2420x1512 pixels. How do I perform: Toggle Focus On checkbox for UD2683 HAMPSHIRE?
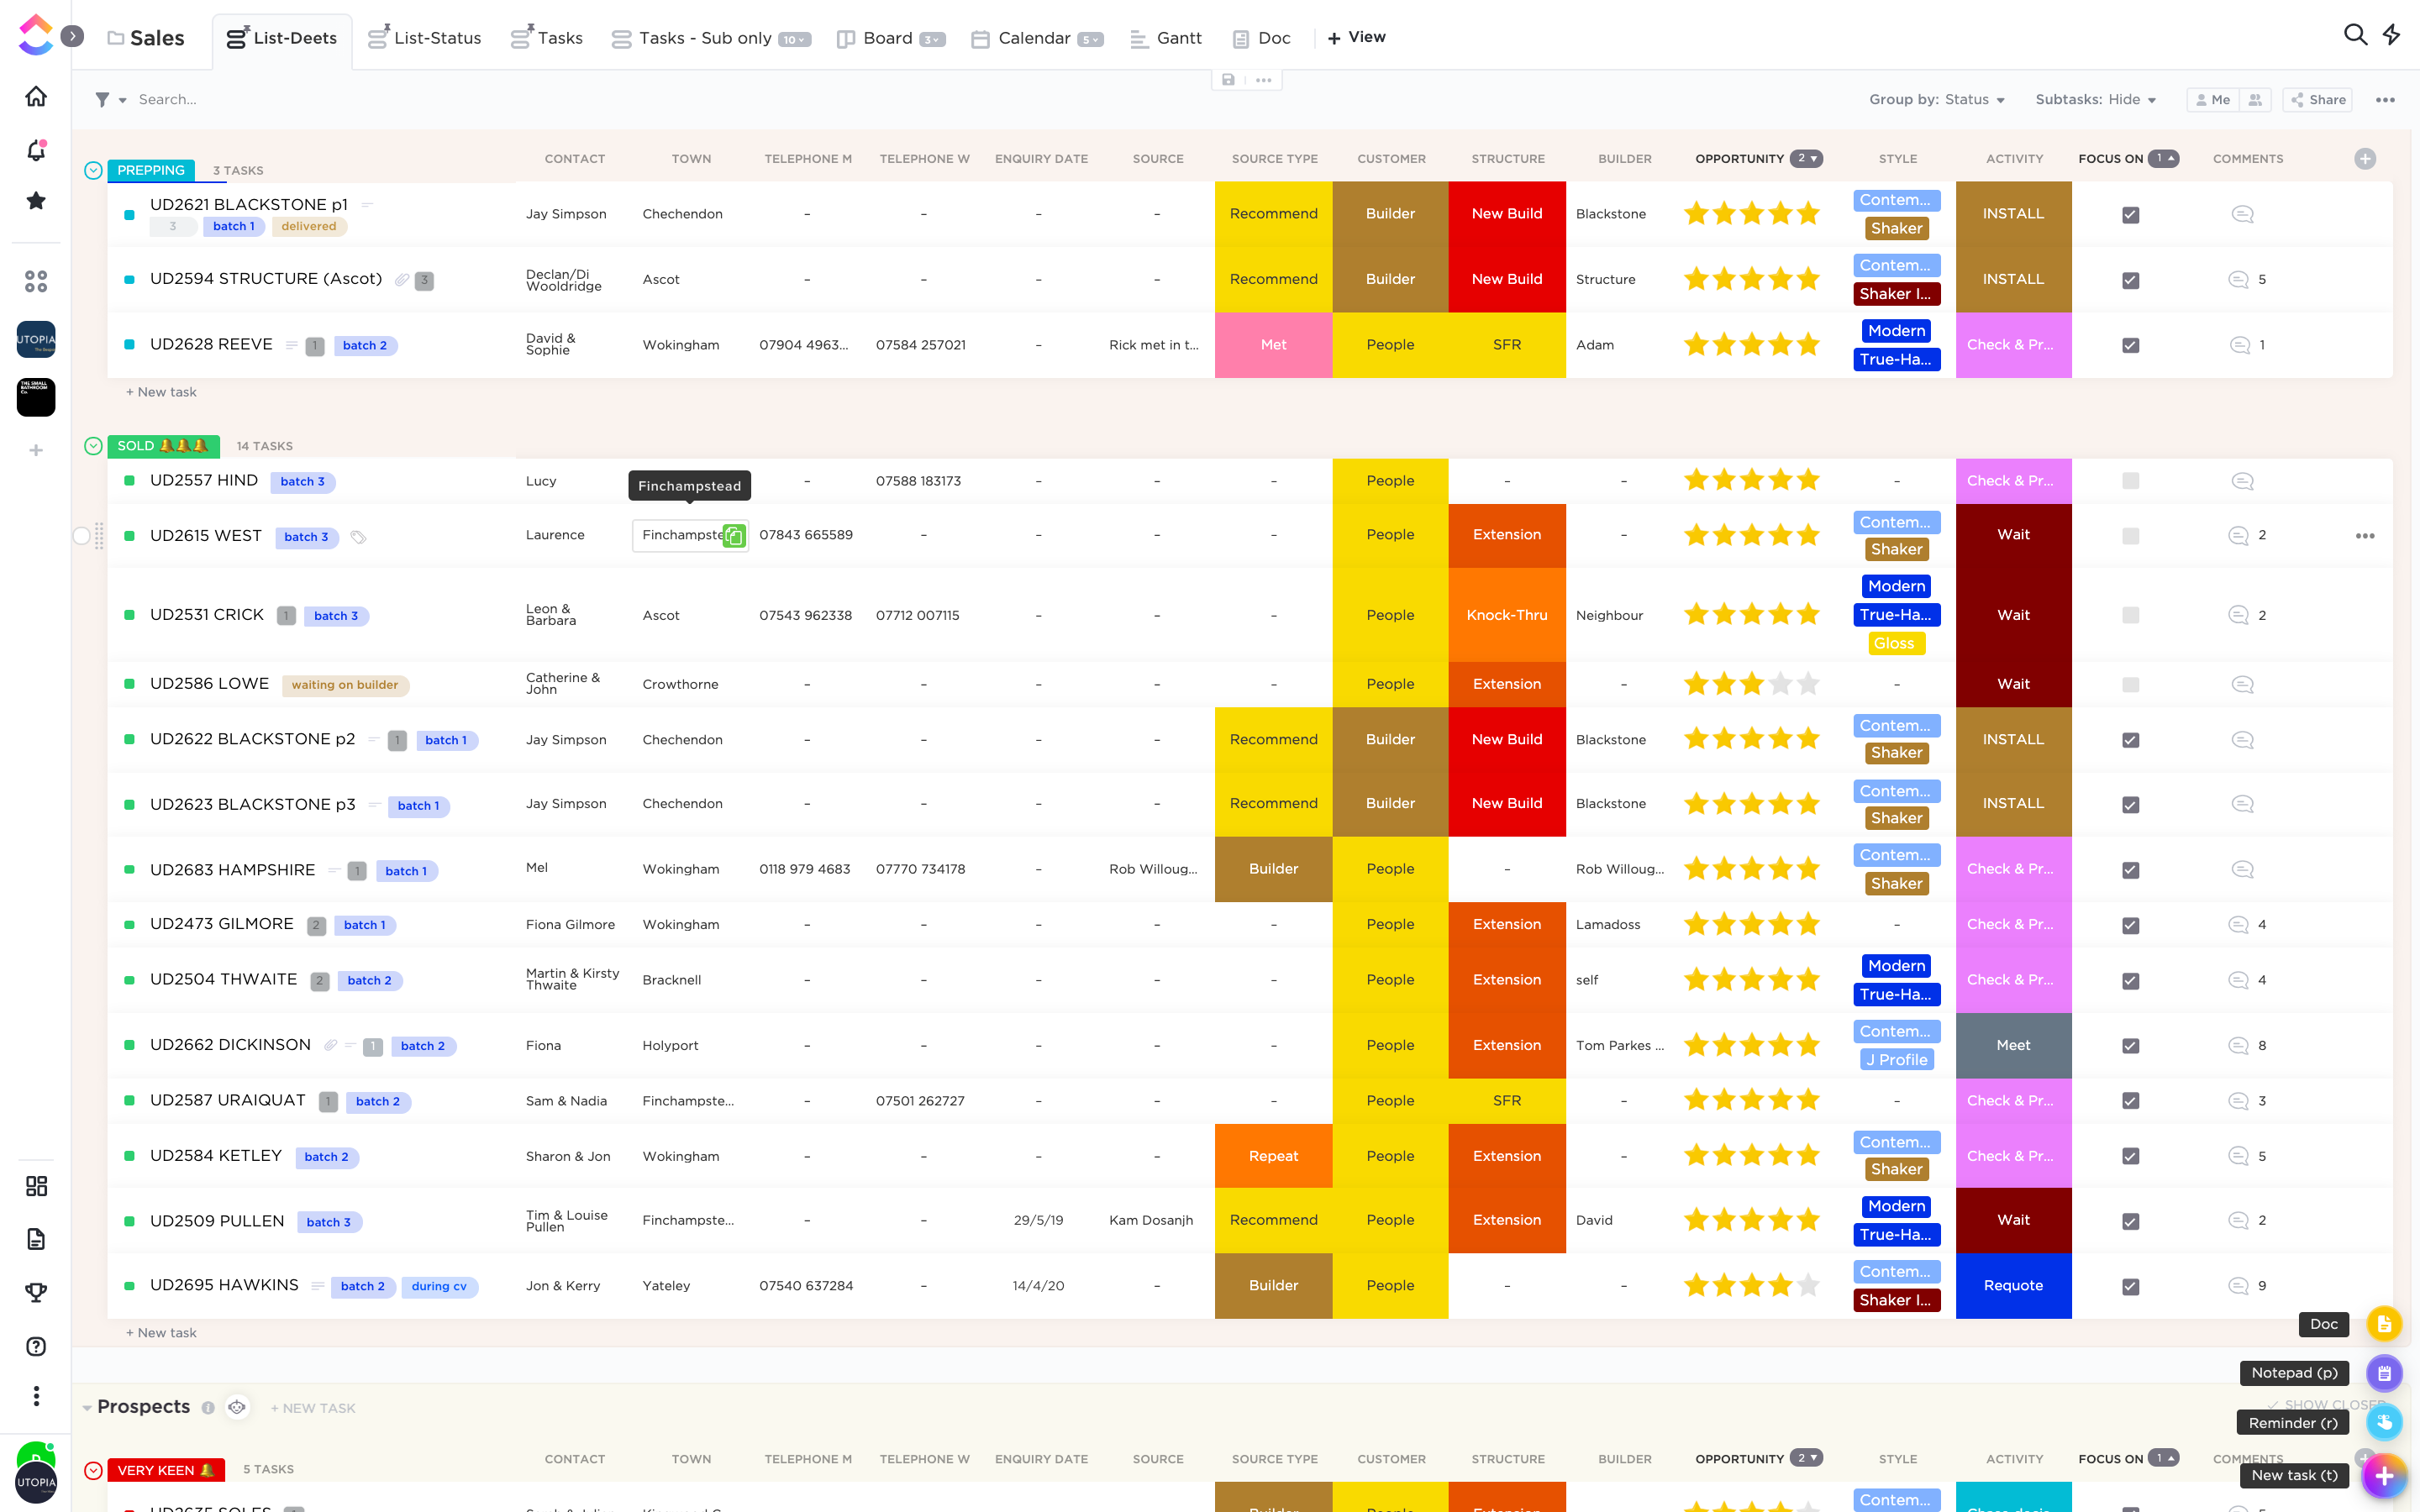coord(2130,870)
